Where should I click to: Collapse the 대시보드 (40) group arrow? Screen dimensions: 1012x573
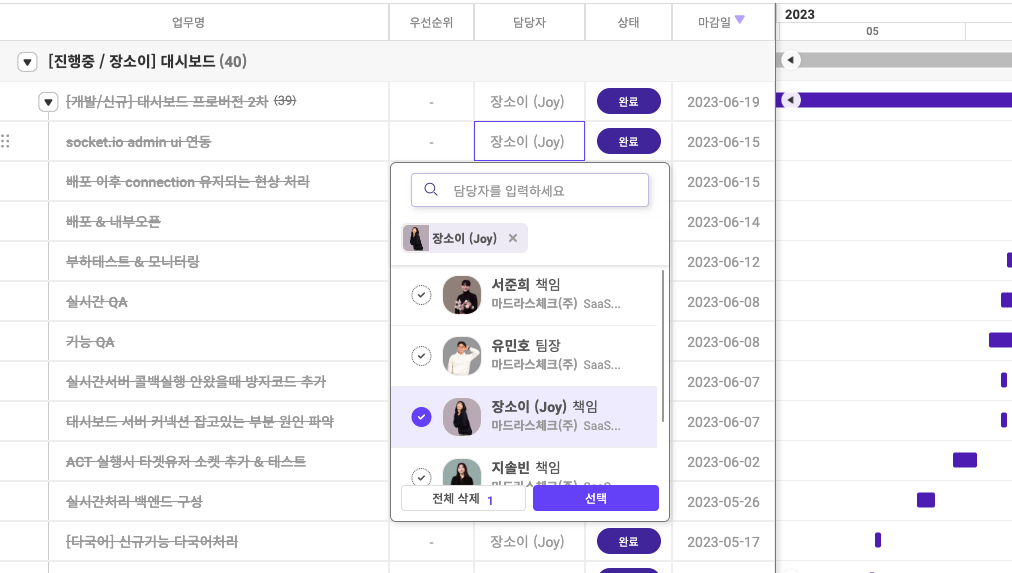point(27,62)
